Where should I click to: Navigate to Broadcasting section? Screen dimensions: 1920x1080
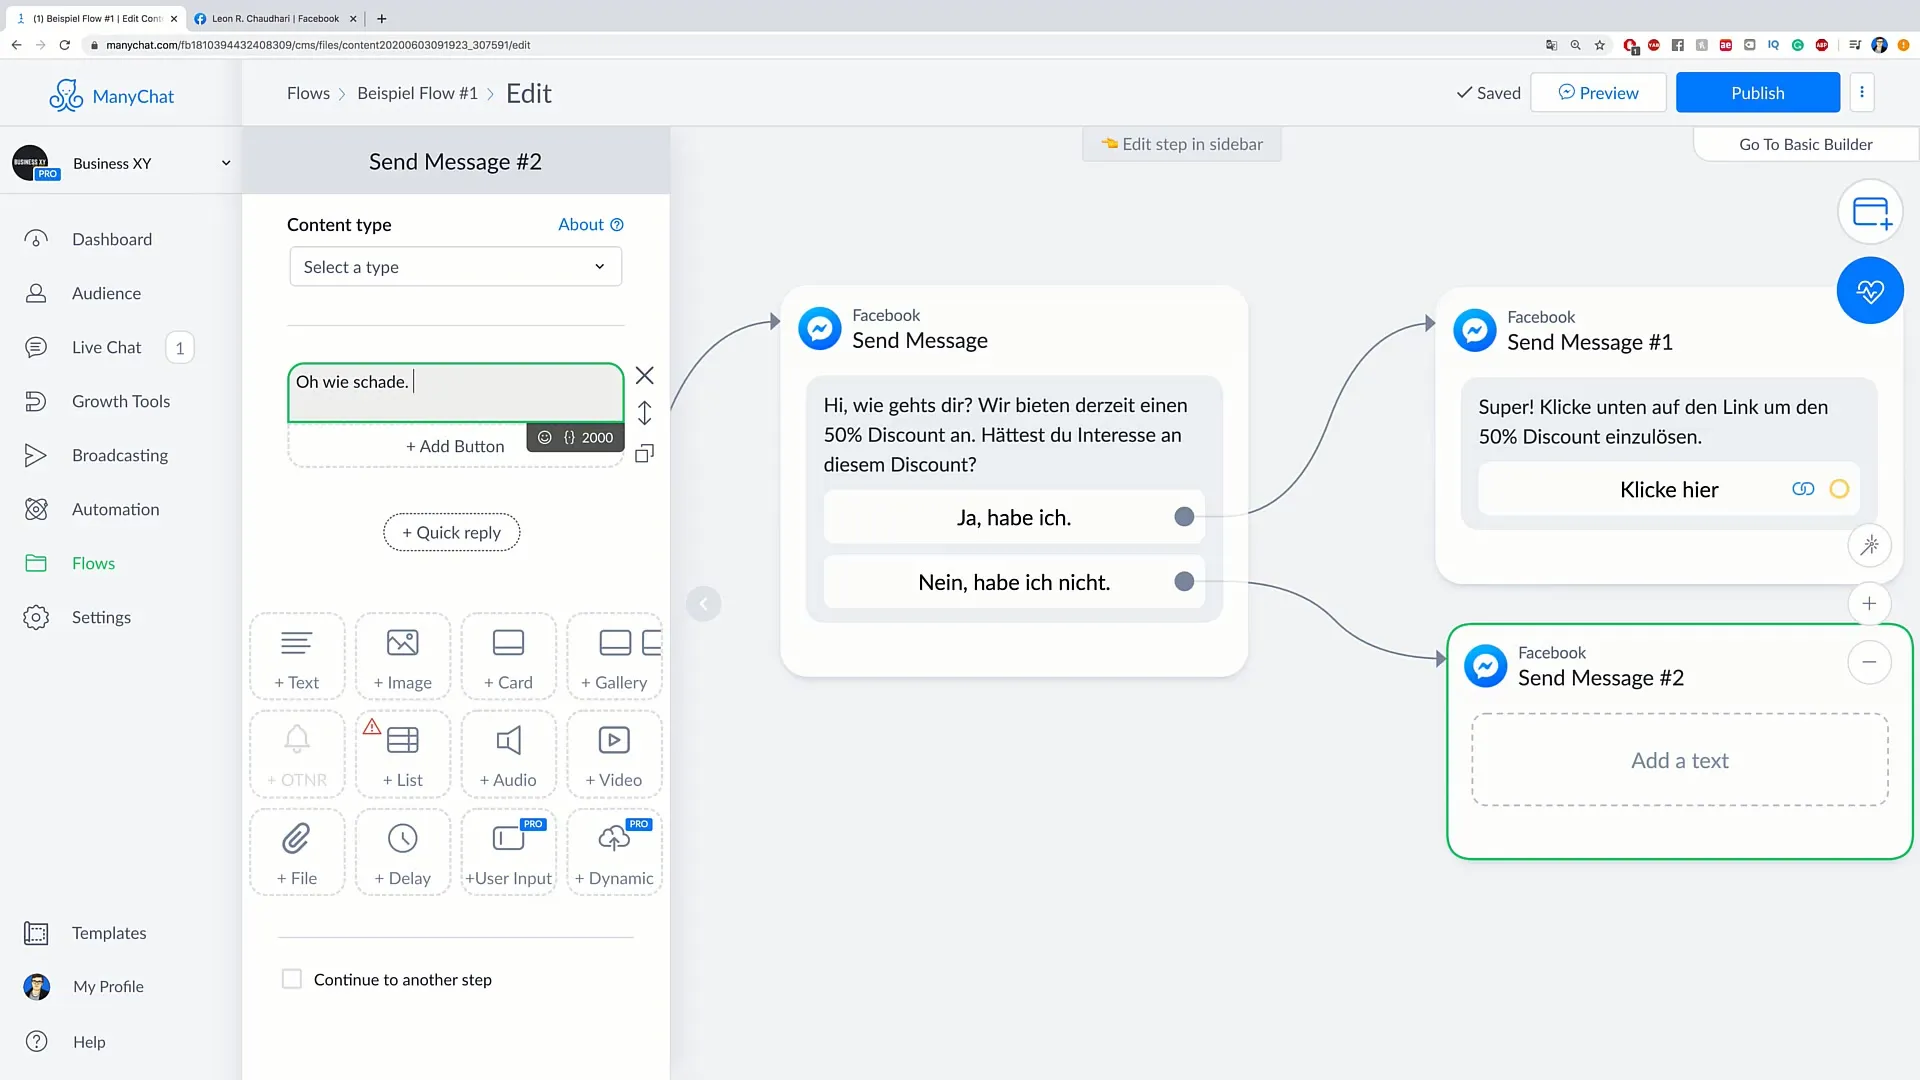[x=120, y=455]
